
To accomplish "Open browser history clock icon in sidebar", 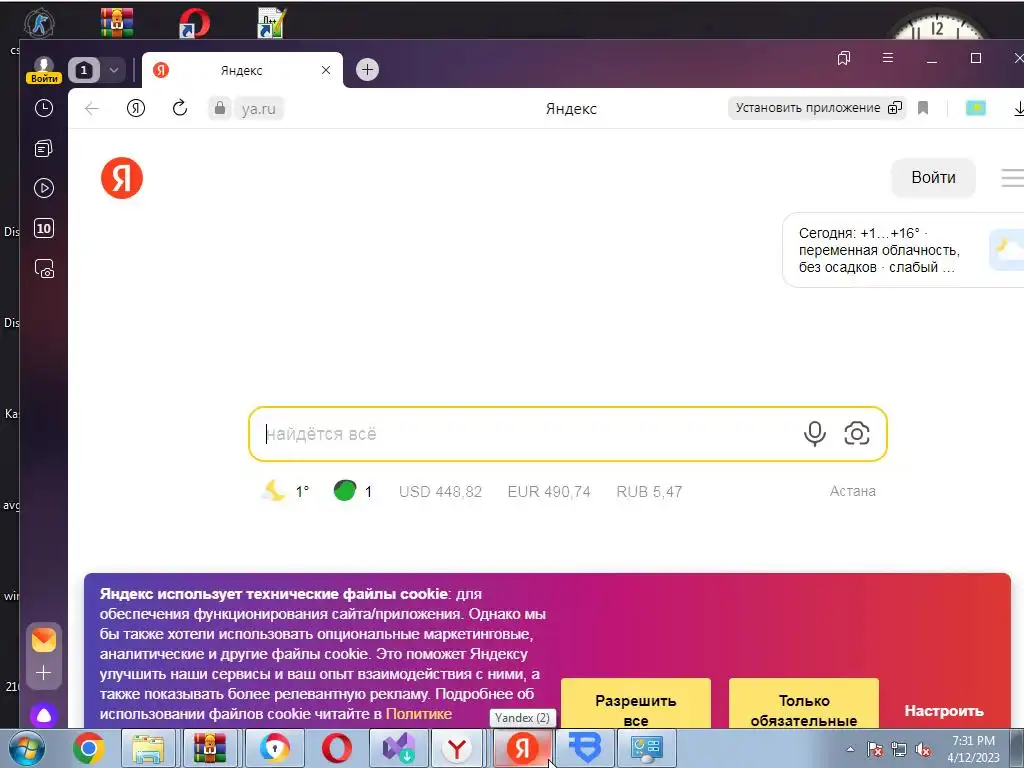I will pyautogui.click(x=44, y=108).
